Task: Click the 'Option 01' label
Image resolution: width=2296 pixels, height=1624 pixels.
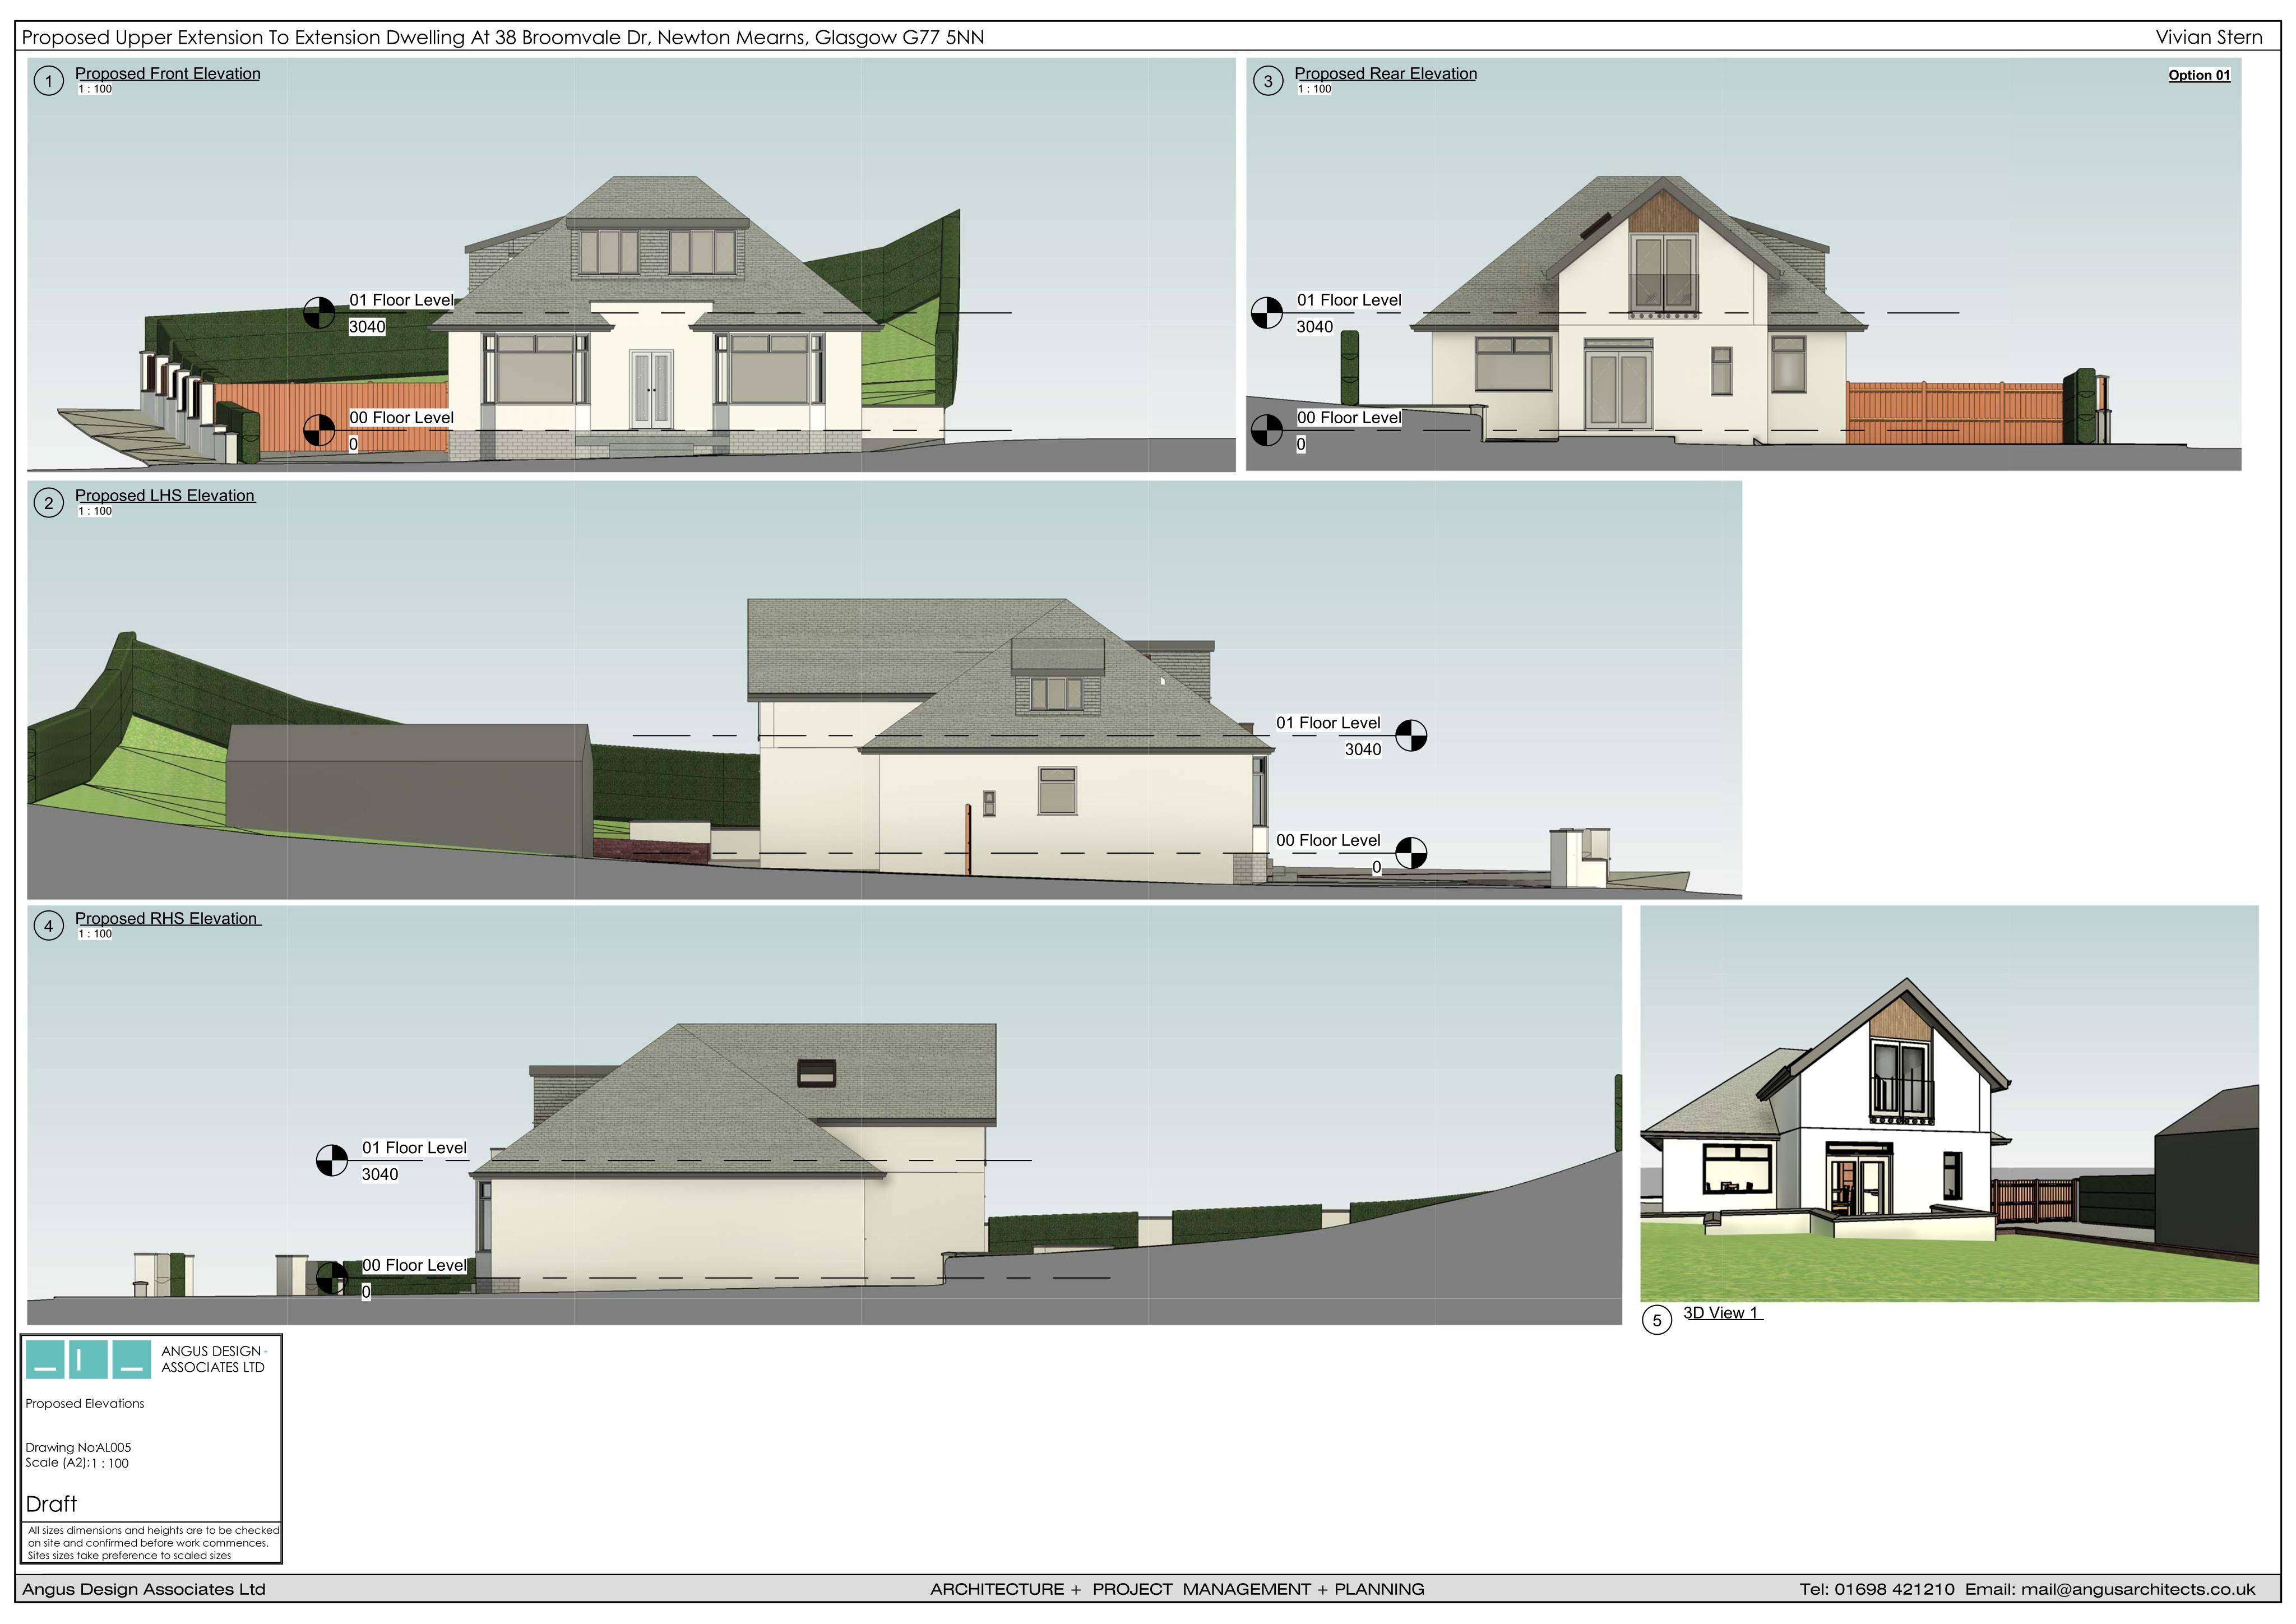Action: (x=2199, y=75)
